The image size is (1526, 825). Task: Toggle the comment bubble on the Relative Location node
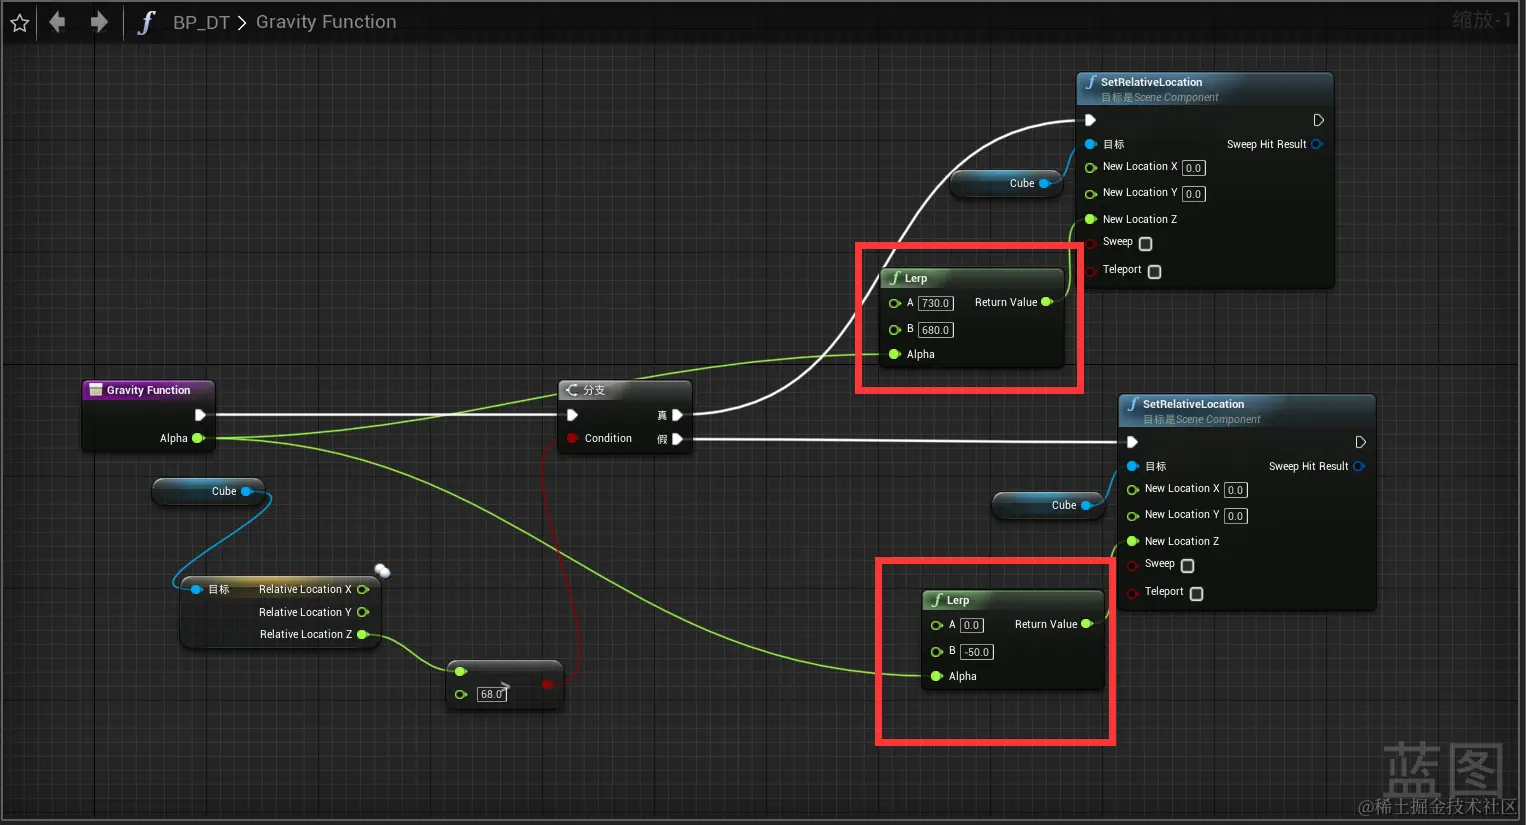[x=382, y=571]
